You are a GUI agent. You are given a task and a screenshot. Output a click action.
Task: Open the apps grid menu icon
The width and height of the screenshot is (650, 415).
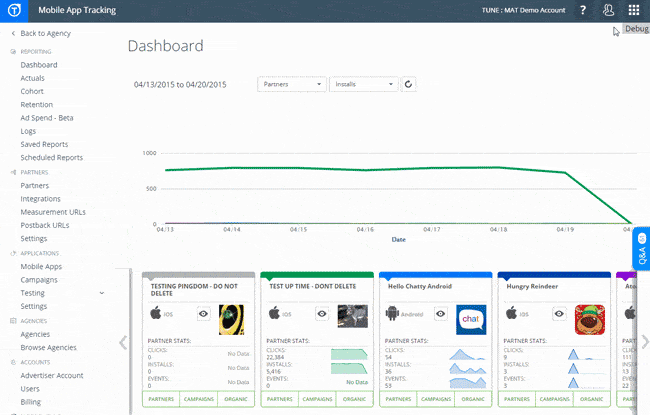[x=634, y=10]
